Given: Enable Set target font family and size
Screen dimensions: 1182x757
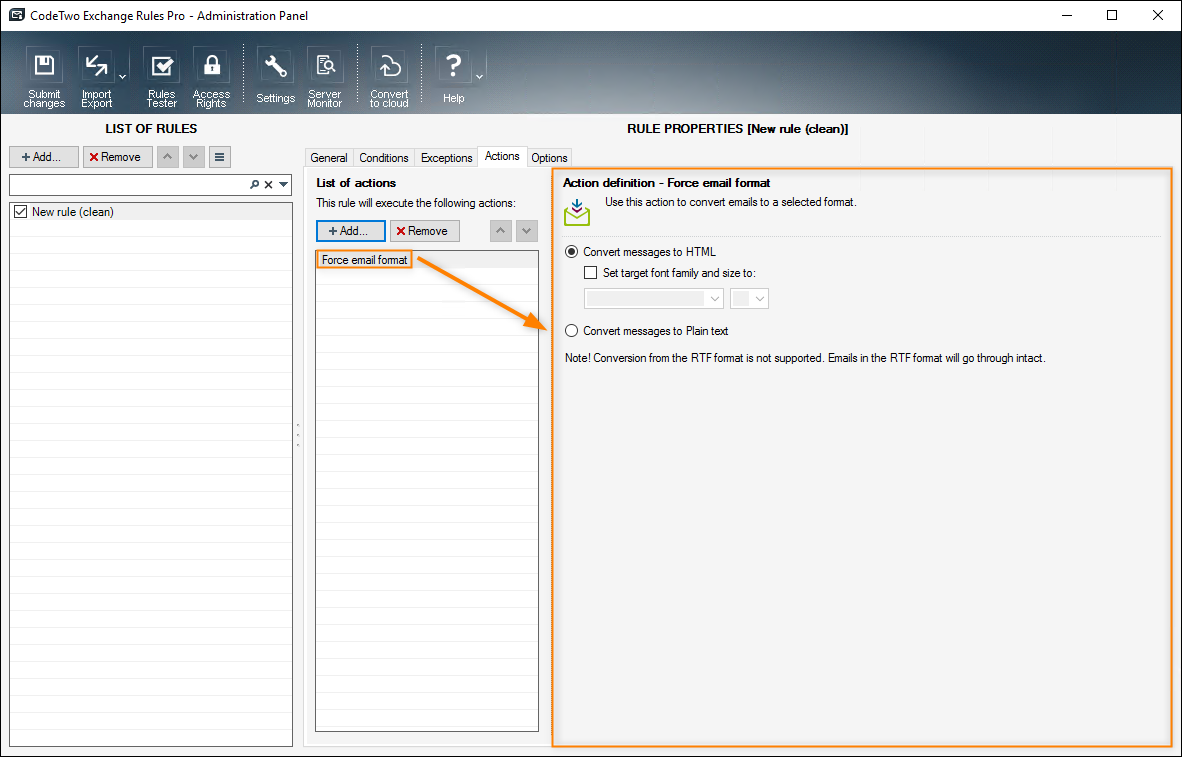Looking at the screenshot, I should [591, 273].
